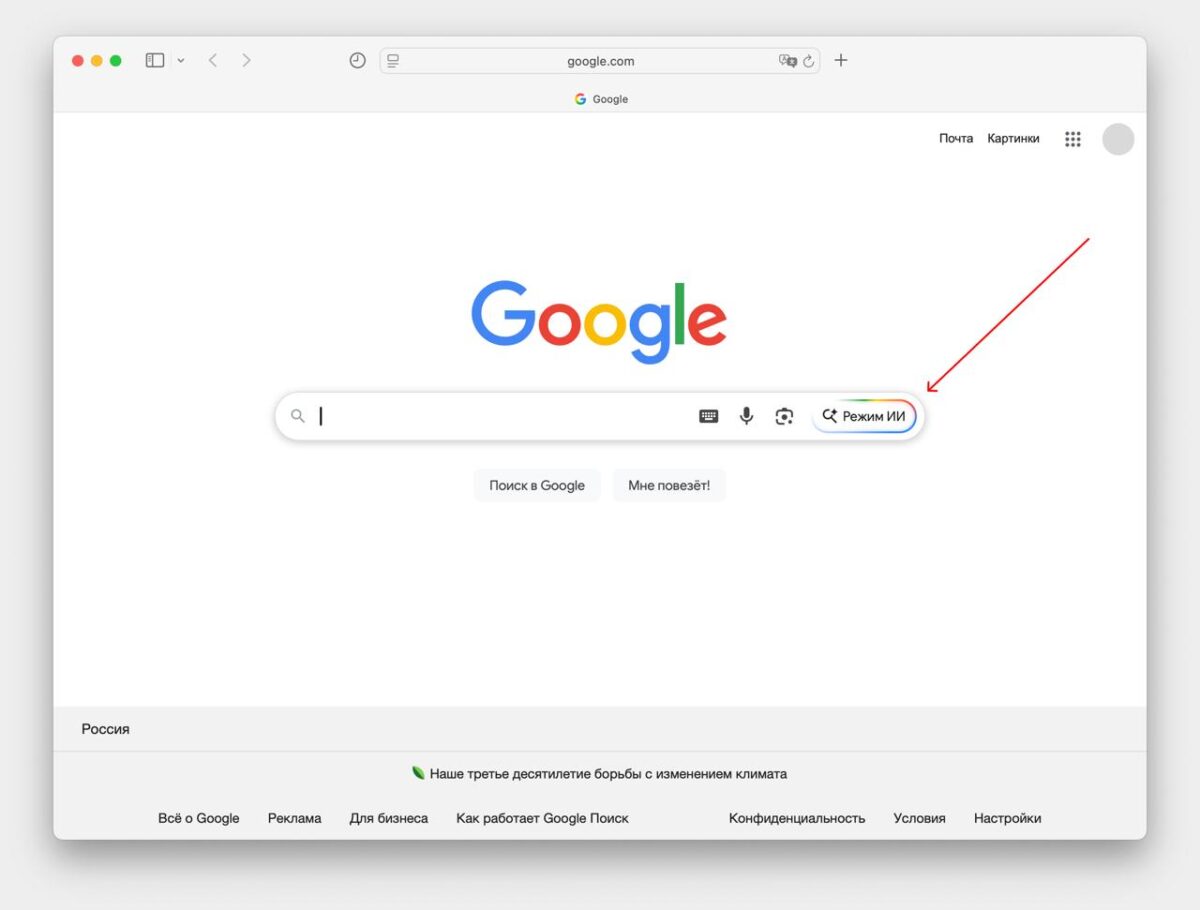The width and height of the screenshot is (1200, 910).
Task: Click the magnifying glass in the search box
Action: pyautogui.click(x=298, y=416)
